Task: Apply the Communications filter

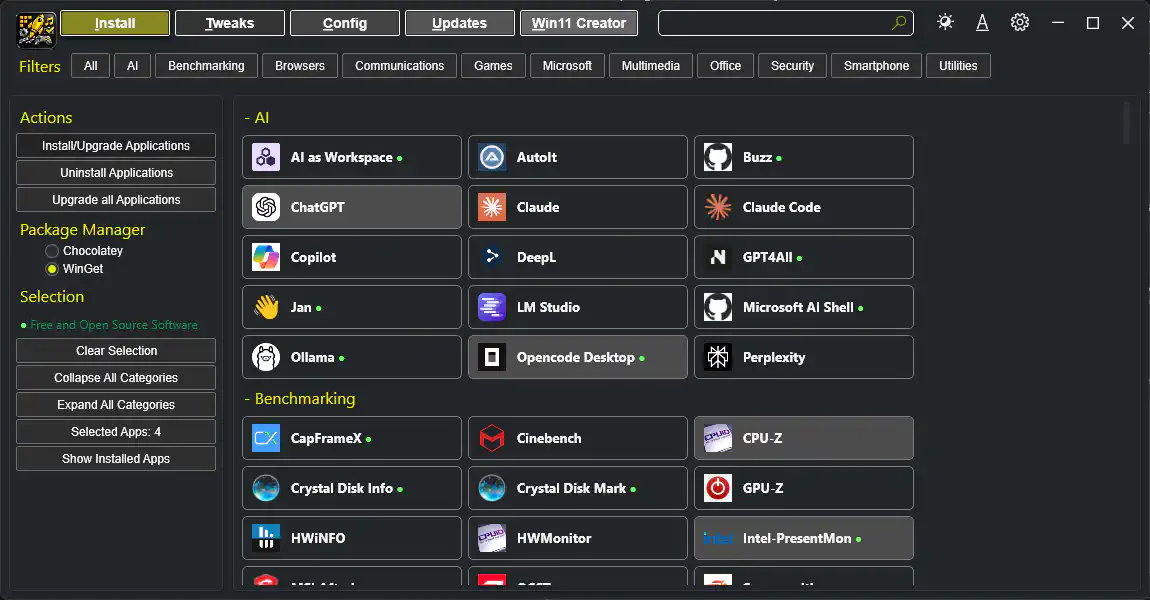Action: point(399,65)
